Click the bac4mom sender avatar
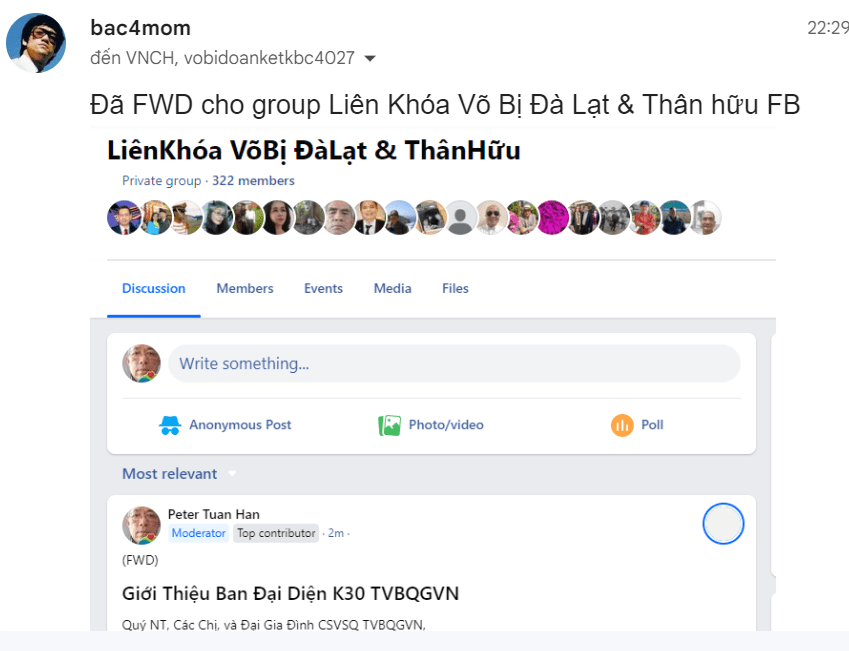The height and width of the screenshot is (651, 849). tap(36, 43)
